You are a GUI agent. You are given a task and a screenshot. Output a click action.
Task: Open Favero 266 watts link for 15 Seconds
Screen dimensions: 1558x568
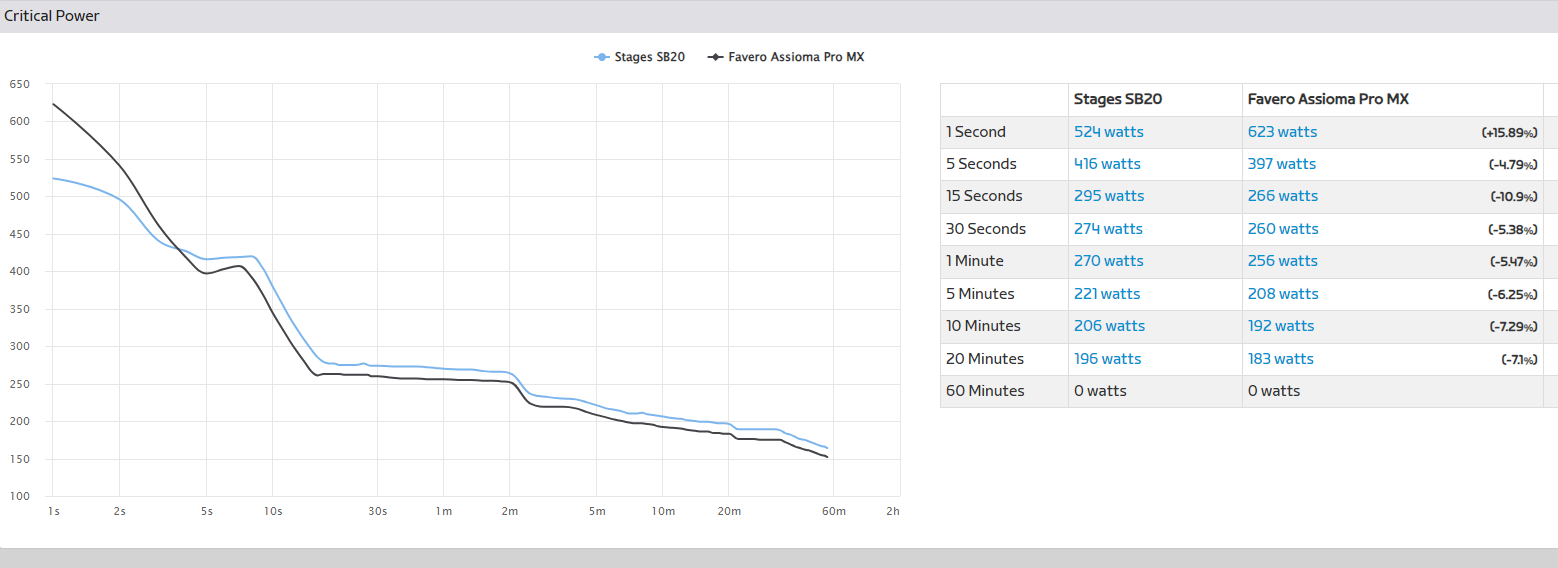click(x=1283, y=196)
